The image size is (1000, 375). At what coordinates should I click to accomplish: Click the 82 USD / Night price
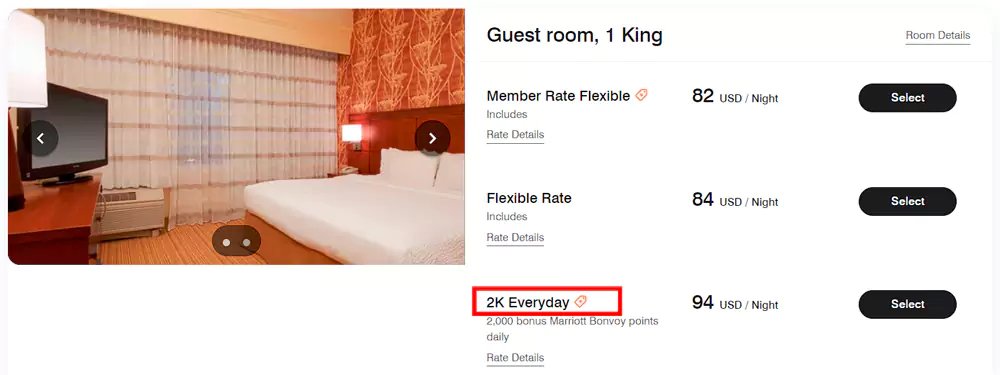pos(735,97)
